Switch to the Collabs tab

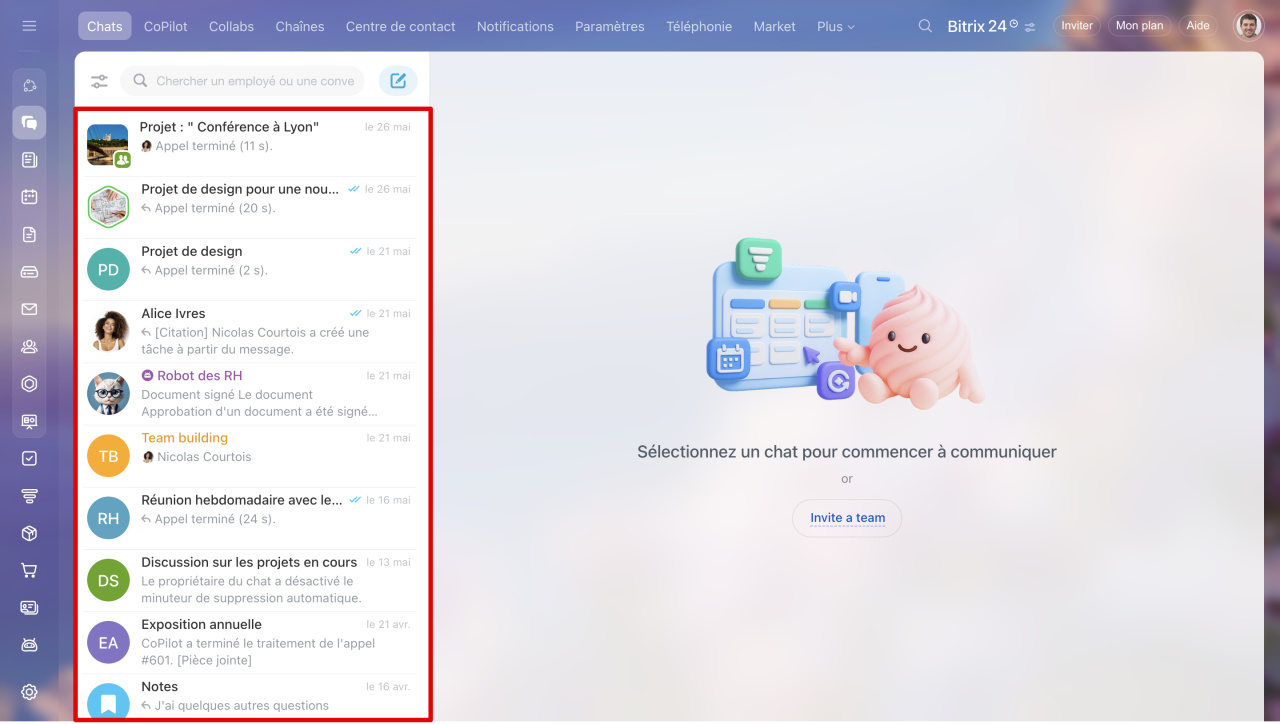231,26
